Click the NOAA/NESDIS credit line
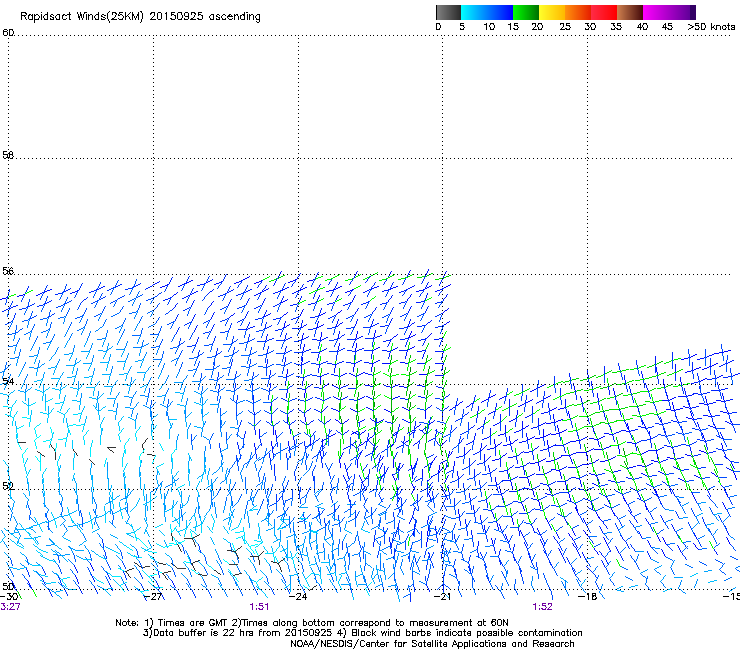The height and width of the screenshot is (650, 740). tap(432, 644)
